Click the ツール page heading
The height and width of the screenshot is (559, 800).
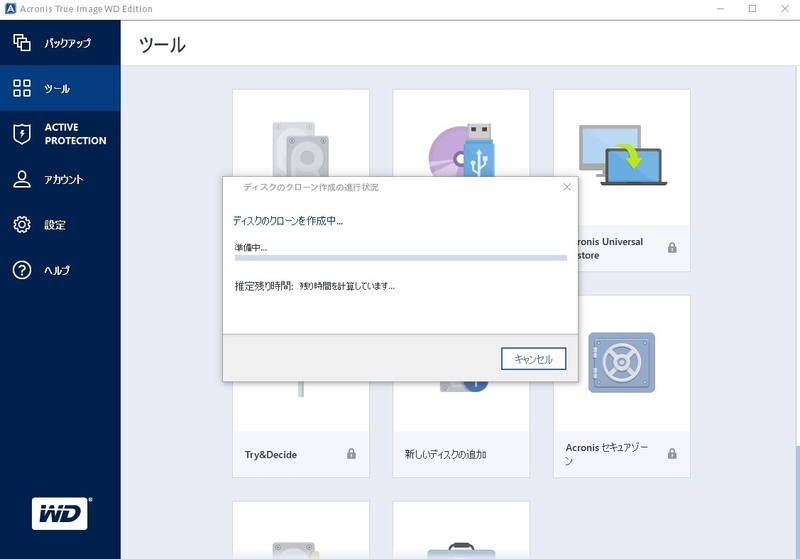click(x=162, y=45)
